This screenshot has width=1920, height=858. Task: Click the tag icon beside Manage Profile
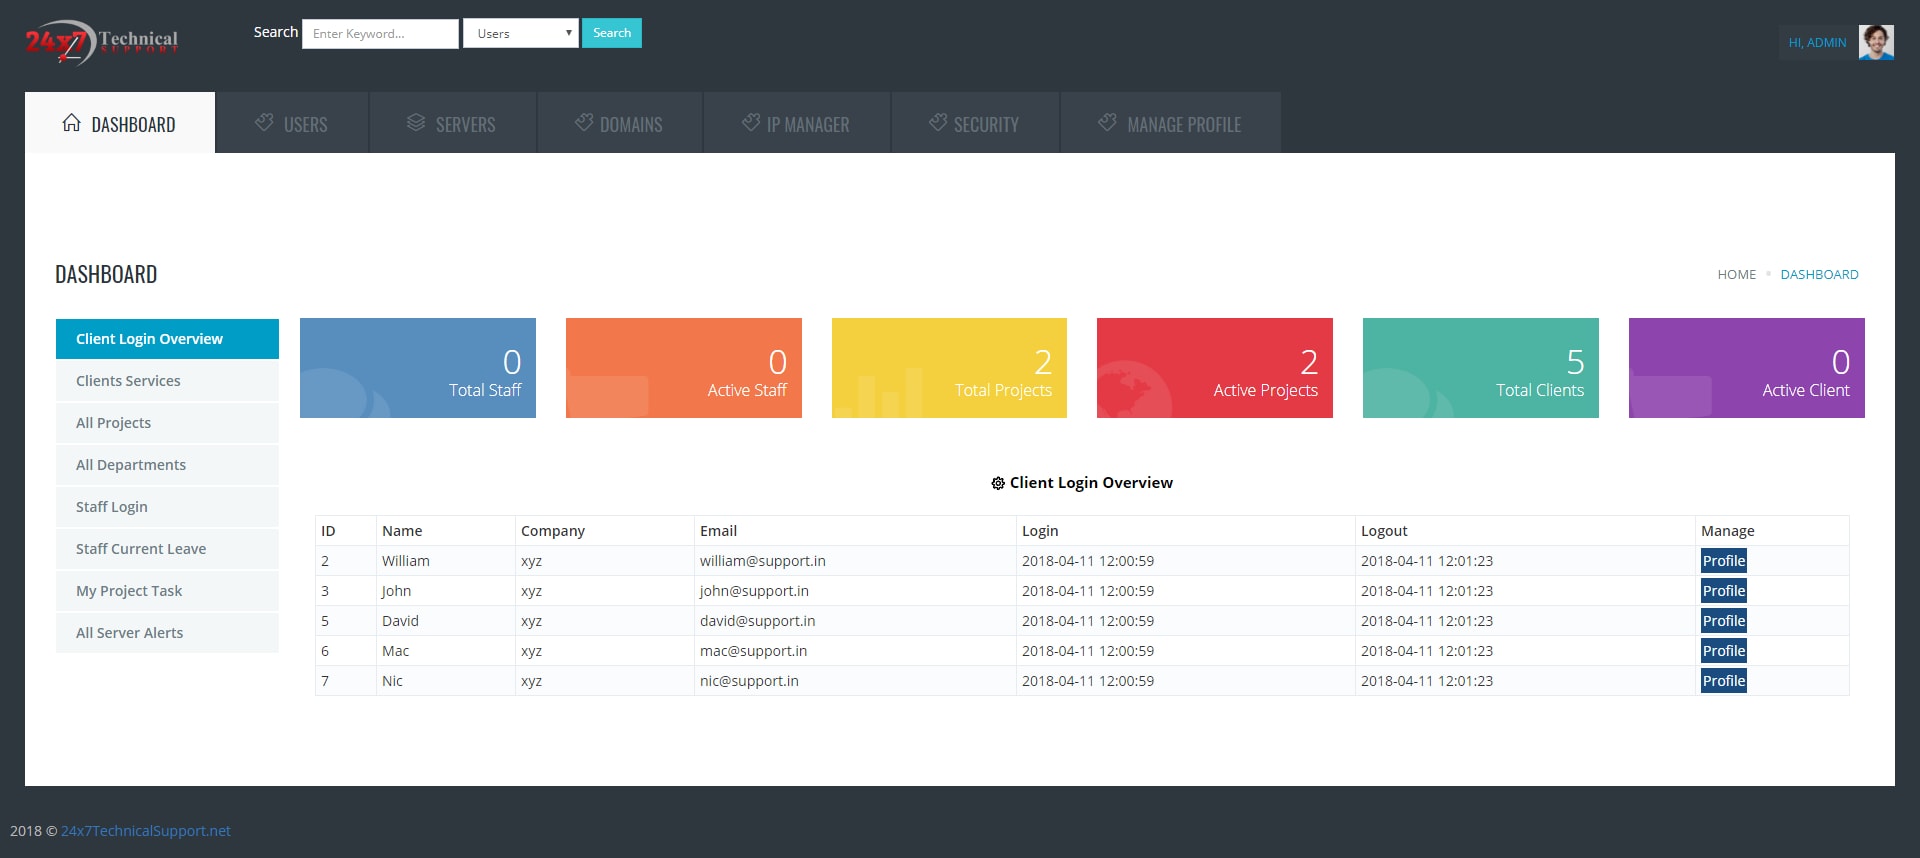click(1107, 122)
